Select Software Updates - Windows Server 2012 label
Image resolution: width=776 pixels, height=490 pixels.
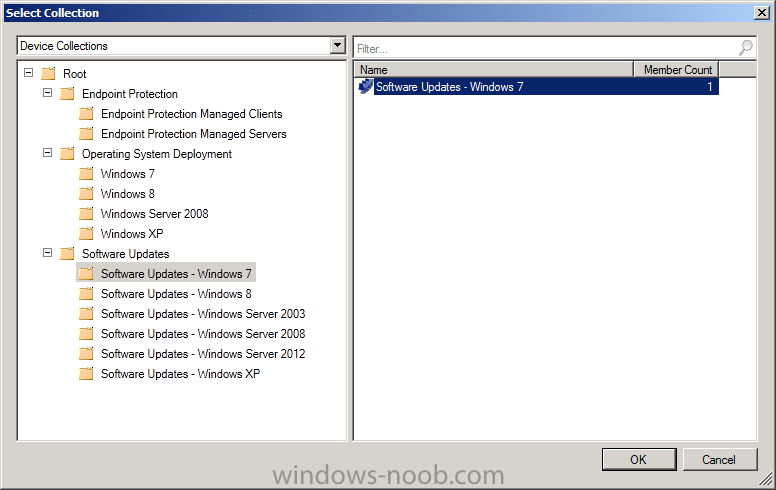coord(203,354)
